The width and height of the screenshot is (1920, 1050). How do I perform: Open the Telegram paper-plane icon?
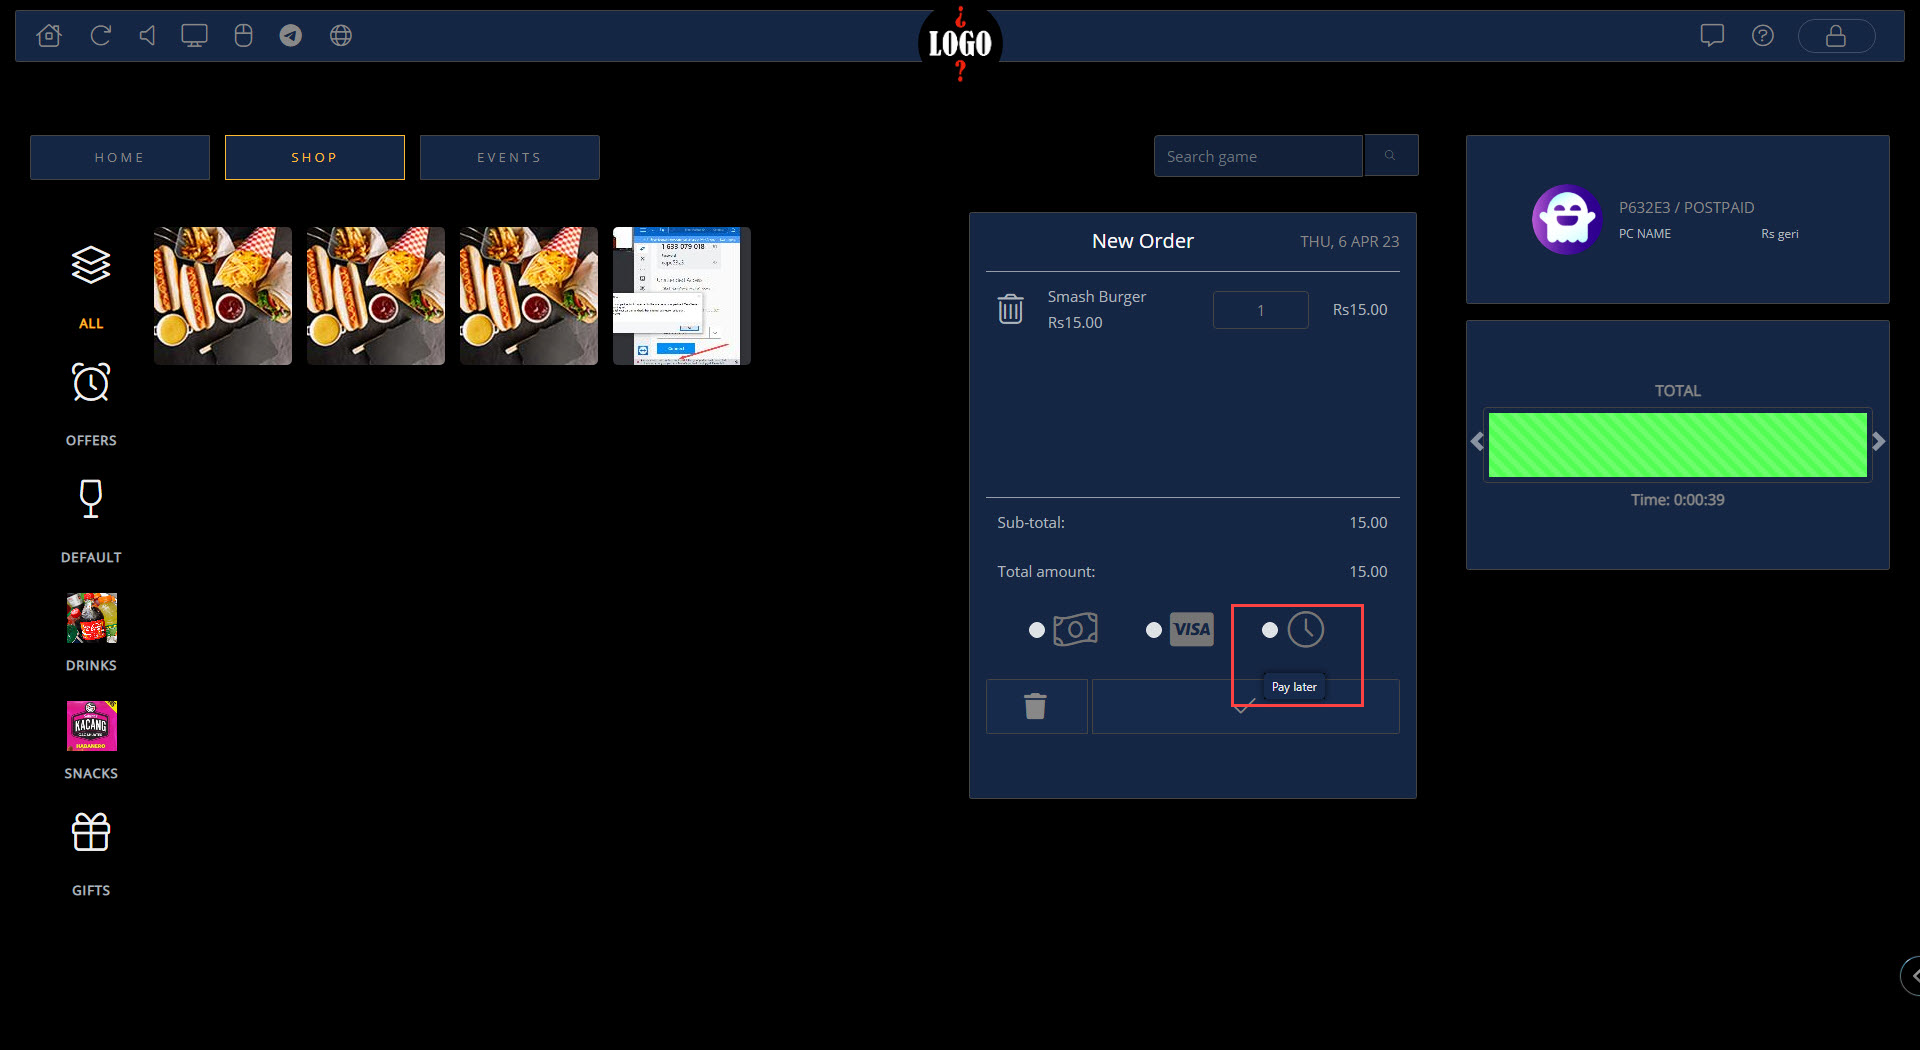pos(291,36)
